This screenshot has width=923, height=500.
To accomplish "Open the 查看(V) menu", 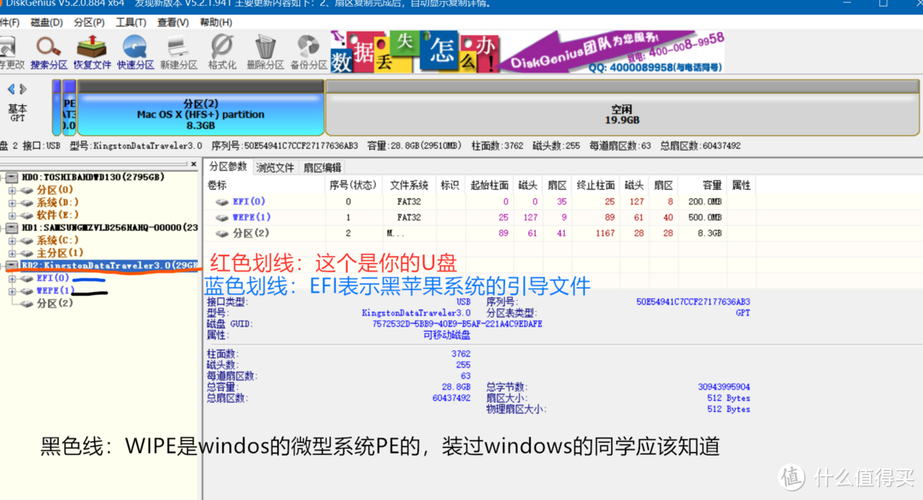I will click(x=173, y=22).
